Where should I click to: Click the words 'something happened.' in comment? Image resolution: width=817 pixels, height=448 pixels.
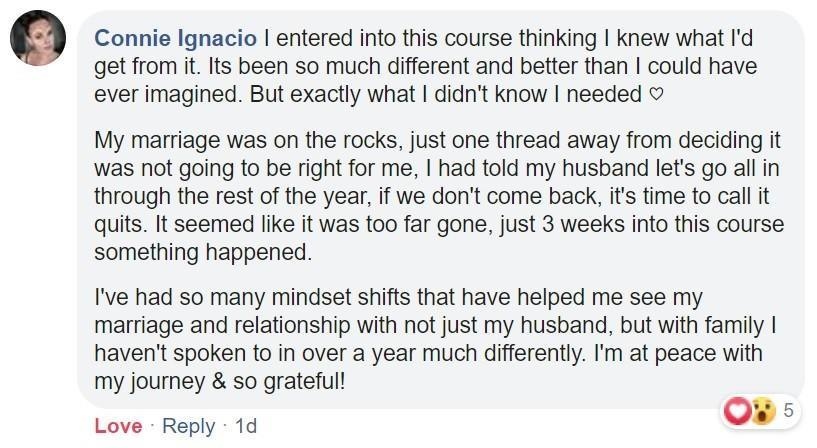(203, 253)
